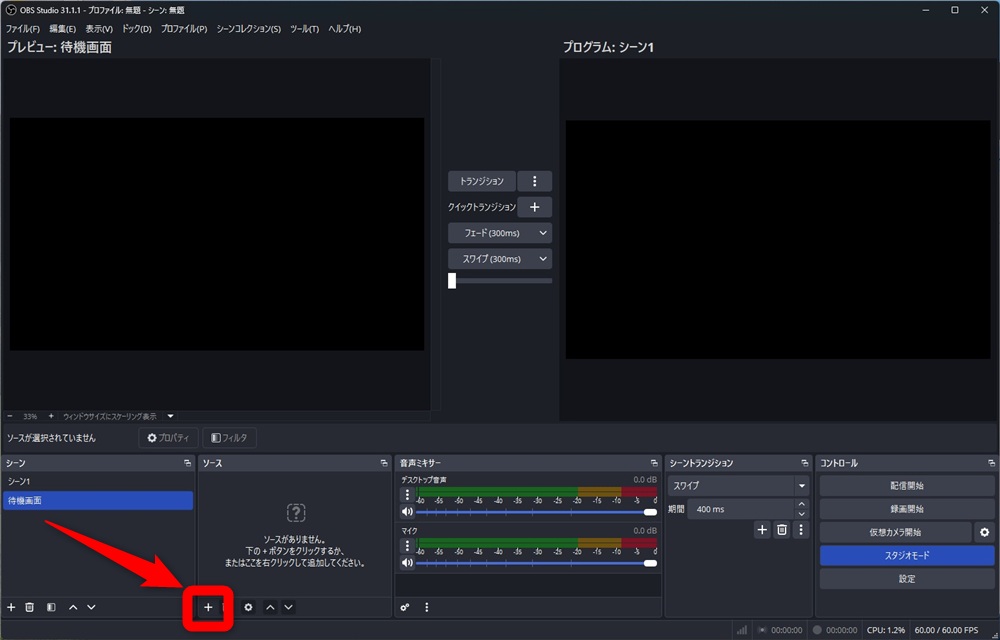Zoom in the preview with the plus icon
1000x640 pixels.
tap(51, 416)
